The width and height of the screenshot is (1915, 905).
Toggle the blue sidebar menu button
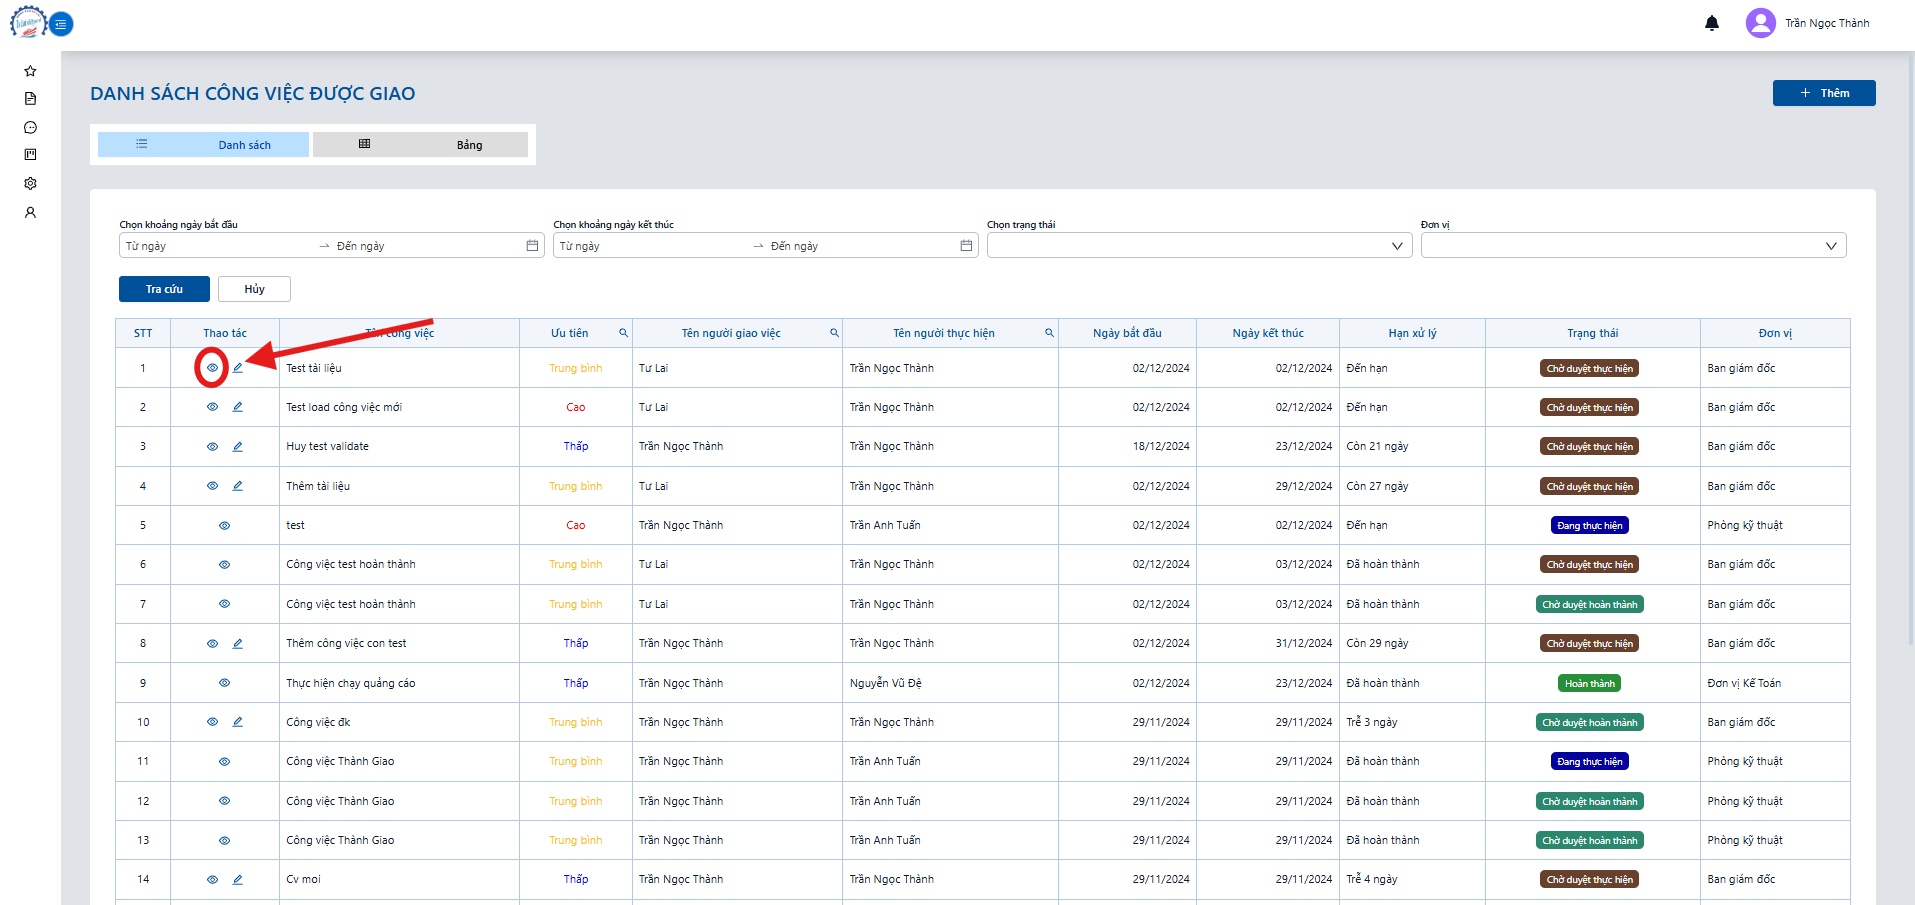61,24
